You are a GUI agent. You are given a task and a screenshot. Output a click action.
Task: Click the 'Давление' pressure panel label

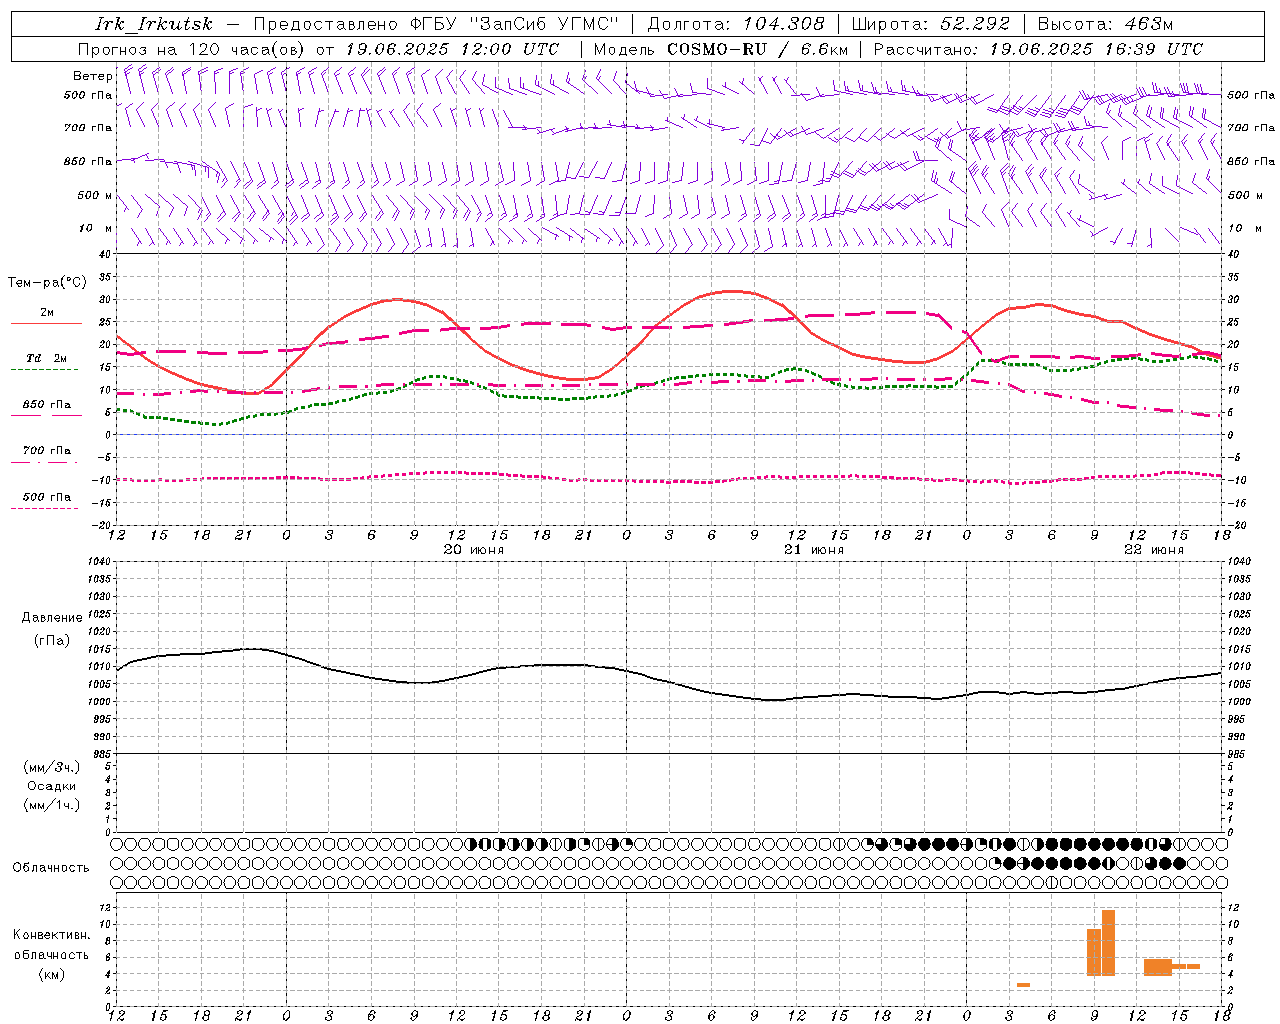[x=52, y=618]
